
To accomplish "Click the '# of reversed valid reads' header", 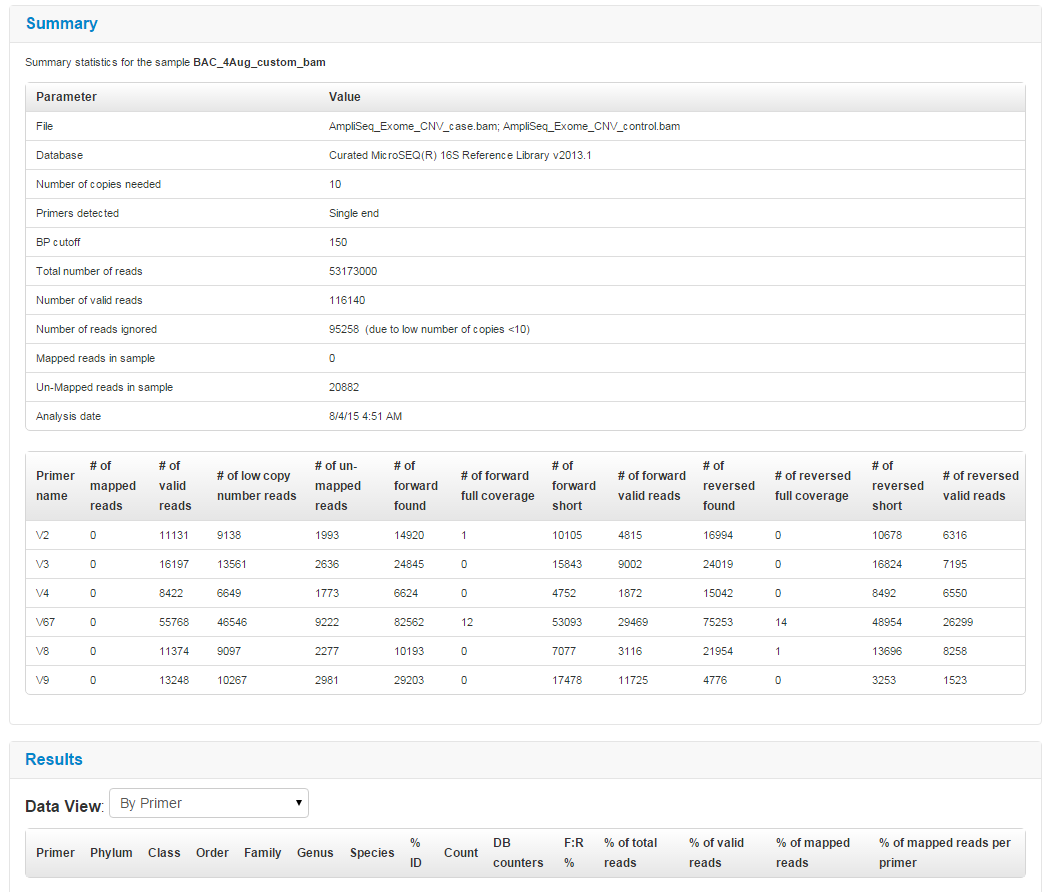I will 980,486.
